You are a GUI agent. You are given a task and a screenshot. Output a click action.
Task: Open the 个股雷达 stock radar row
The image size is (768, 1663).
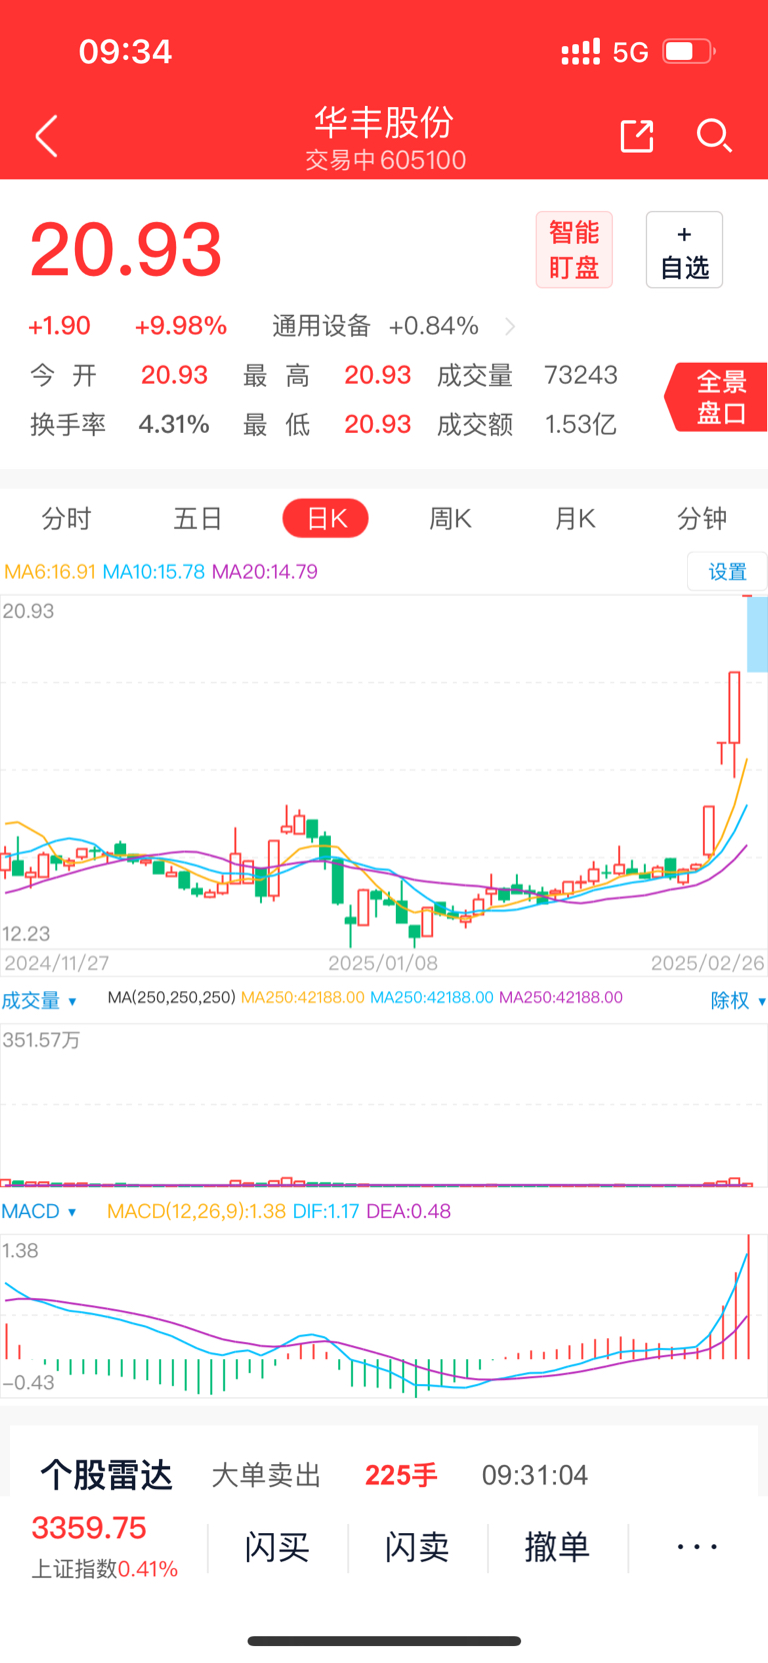[x=384, y=1474]
